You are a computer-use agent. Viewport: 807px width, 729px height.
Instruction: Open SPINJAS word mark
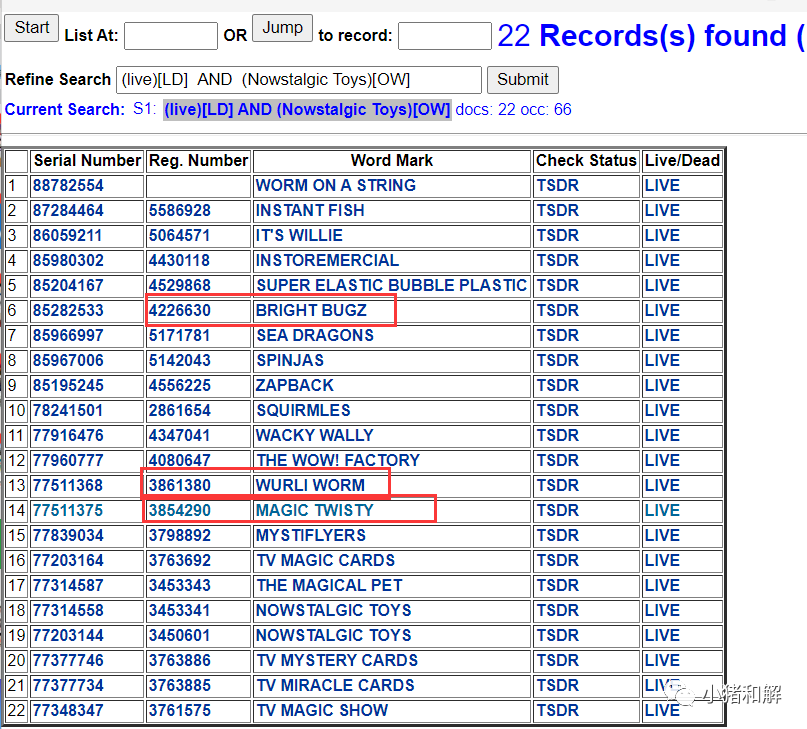(x=290, y=360)
